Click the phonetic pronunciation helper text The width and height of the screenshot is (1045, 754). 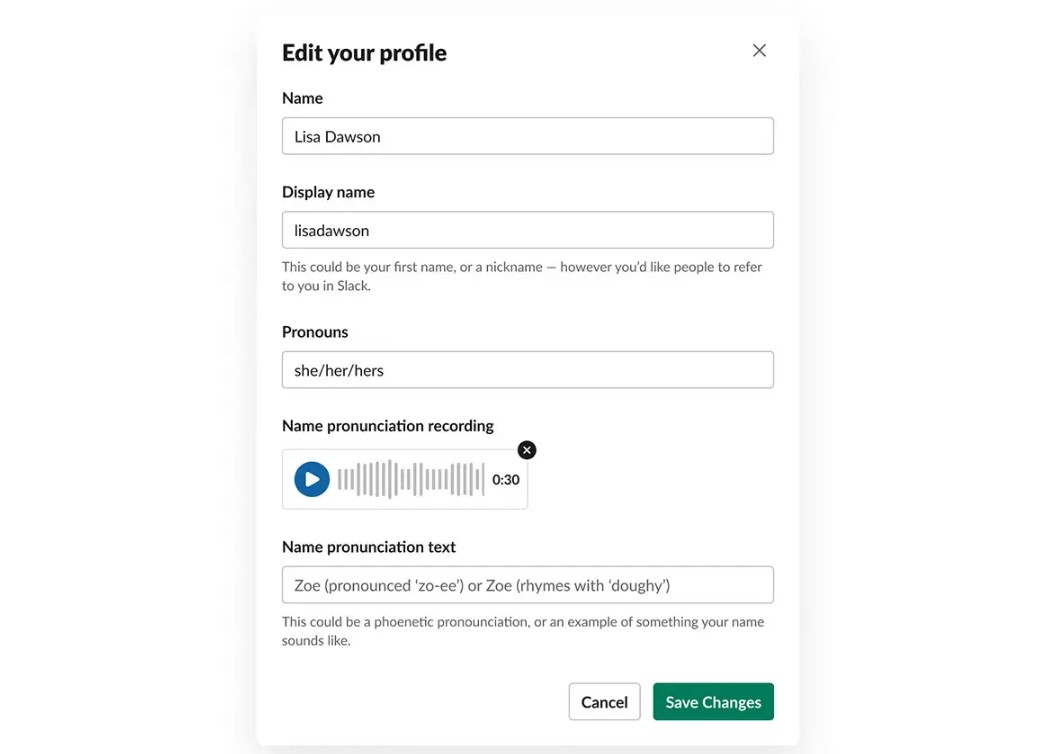point(523,631)
